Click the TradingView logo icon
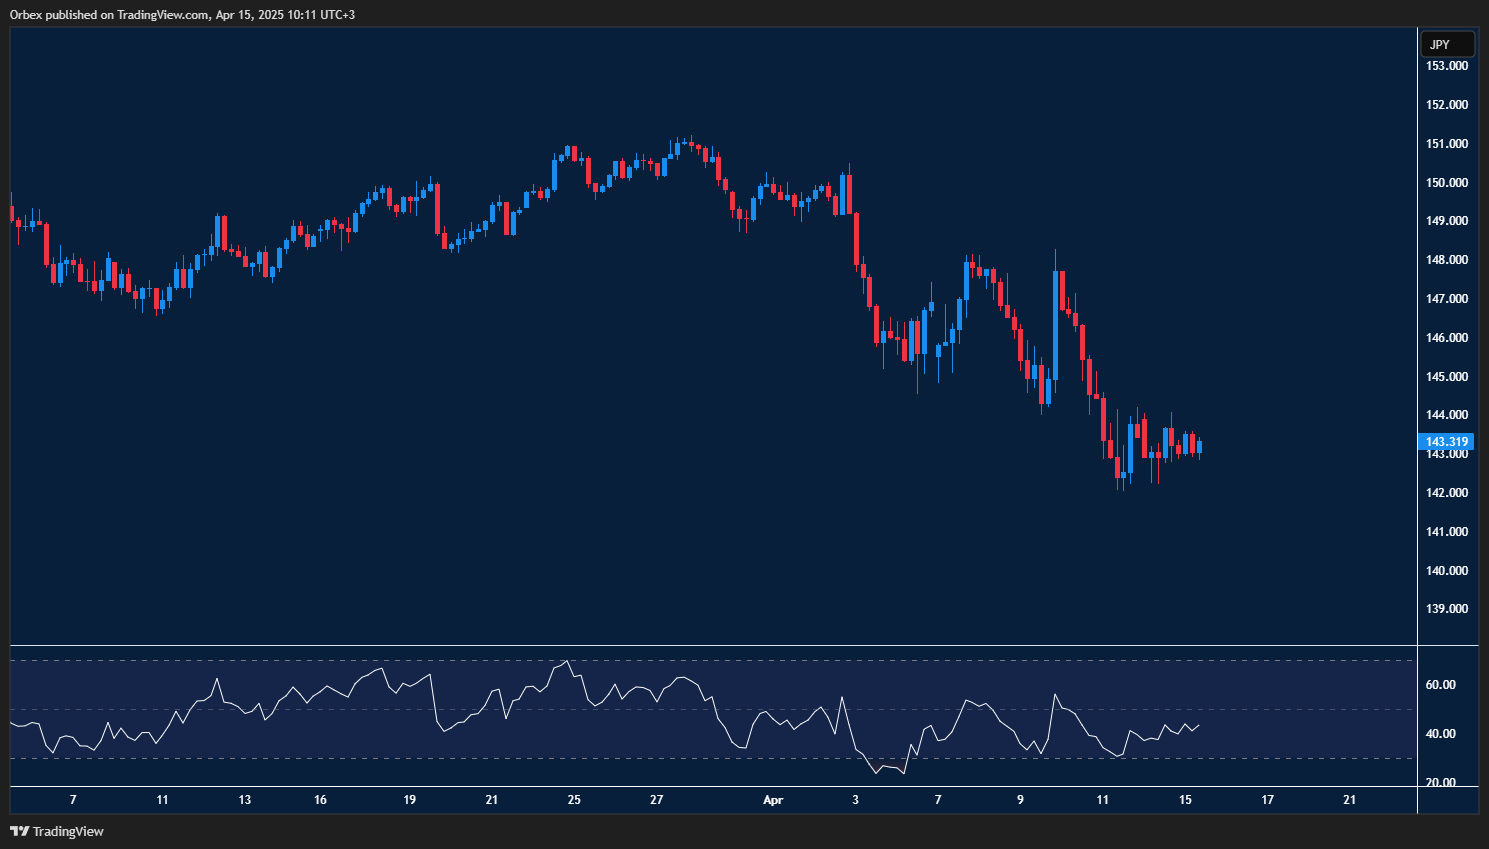Image resolution: width=1489 pixels, height=849 pixels. click(x=19, y=831)
